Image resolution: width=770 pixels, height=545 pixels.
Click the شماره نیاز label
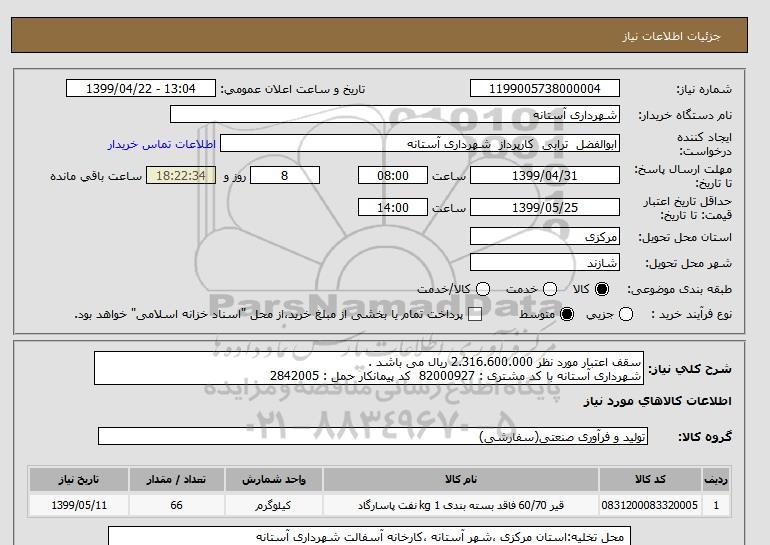tap(704, 89)
